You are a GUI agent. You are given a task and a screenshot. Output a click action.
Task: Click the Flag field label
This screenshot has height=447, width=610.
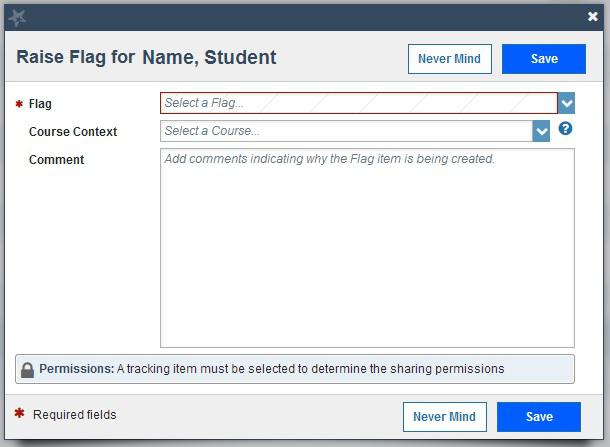coord(40,104)
